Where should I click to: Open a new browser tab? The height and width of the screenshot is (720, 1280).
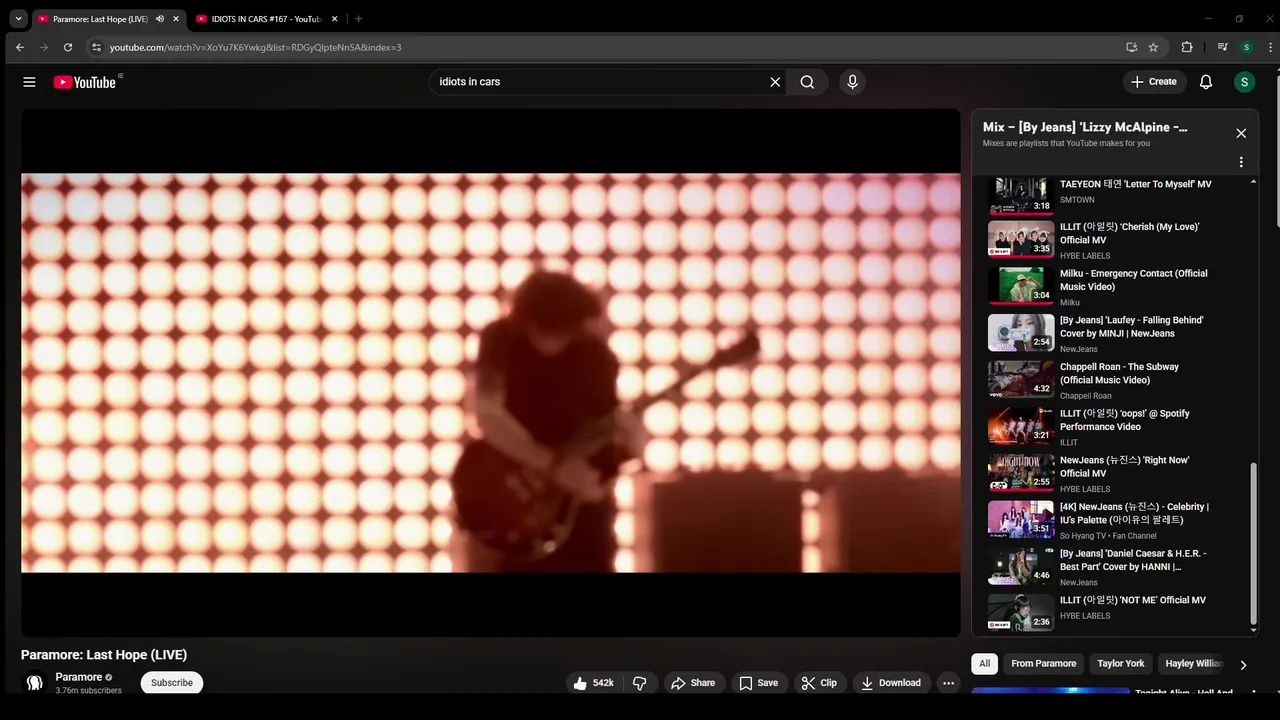(x=358, y=19)
